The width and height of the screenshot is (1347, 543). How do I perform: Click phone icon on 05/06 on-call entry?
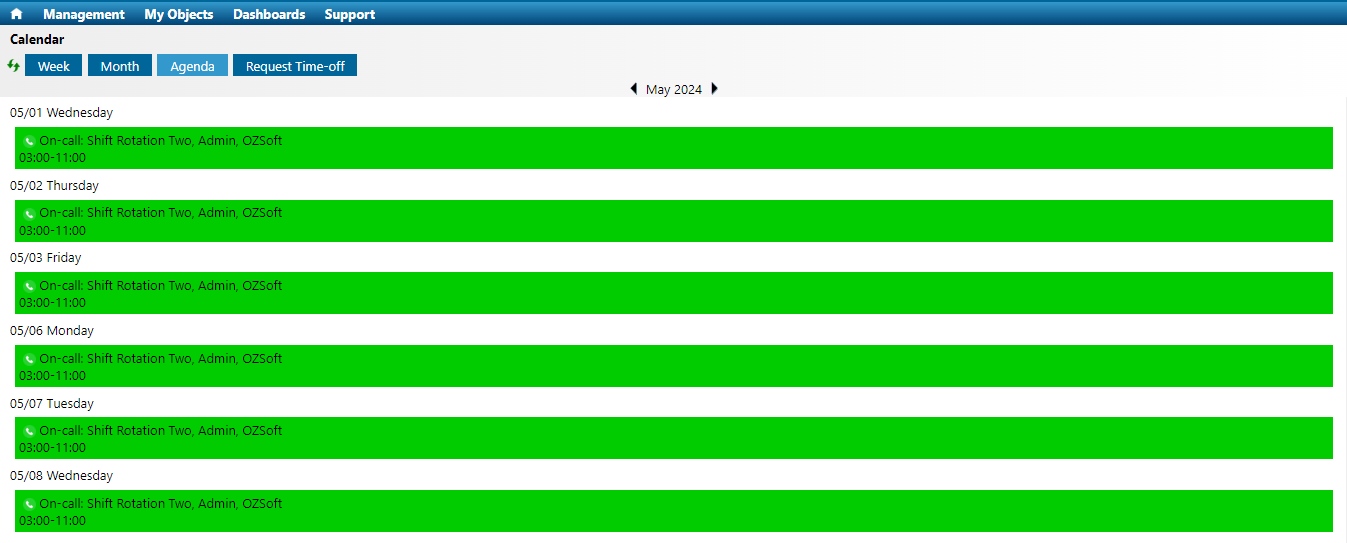pyautogui.click(x=29, y=359)
